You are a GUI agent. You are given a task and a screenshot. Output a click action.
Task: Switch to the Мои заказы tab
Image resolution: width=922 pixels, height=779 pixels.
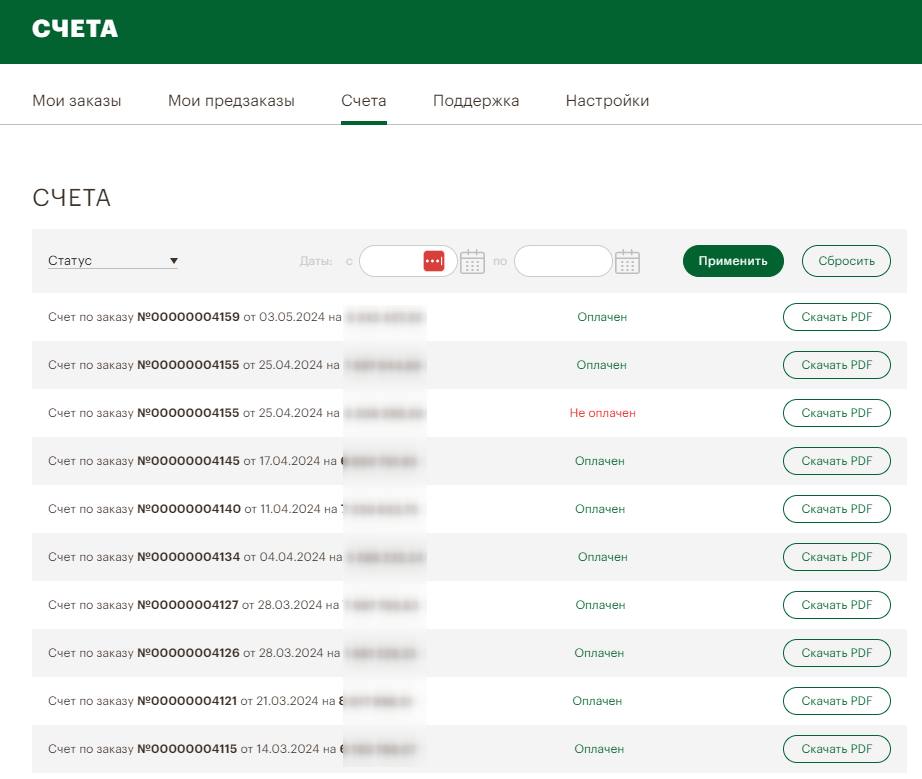[x=77, y=101]
